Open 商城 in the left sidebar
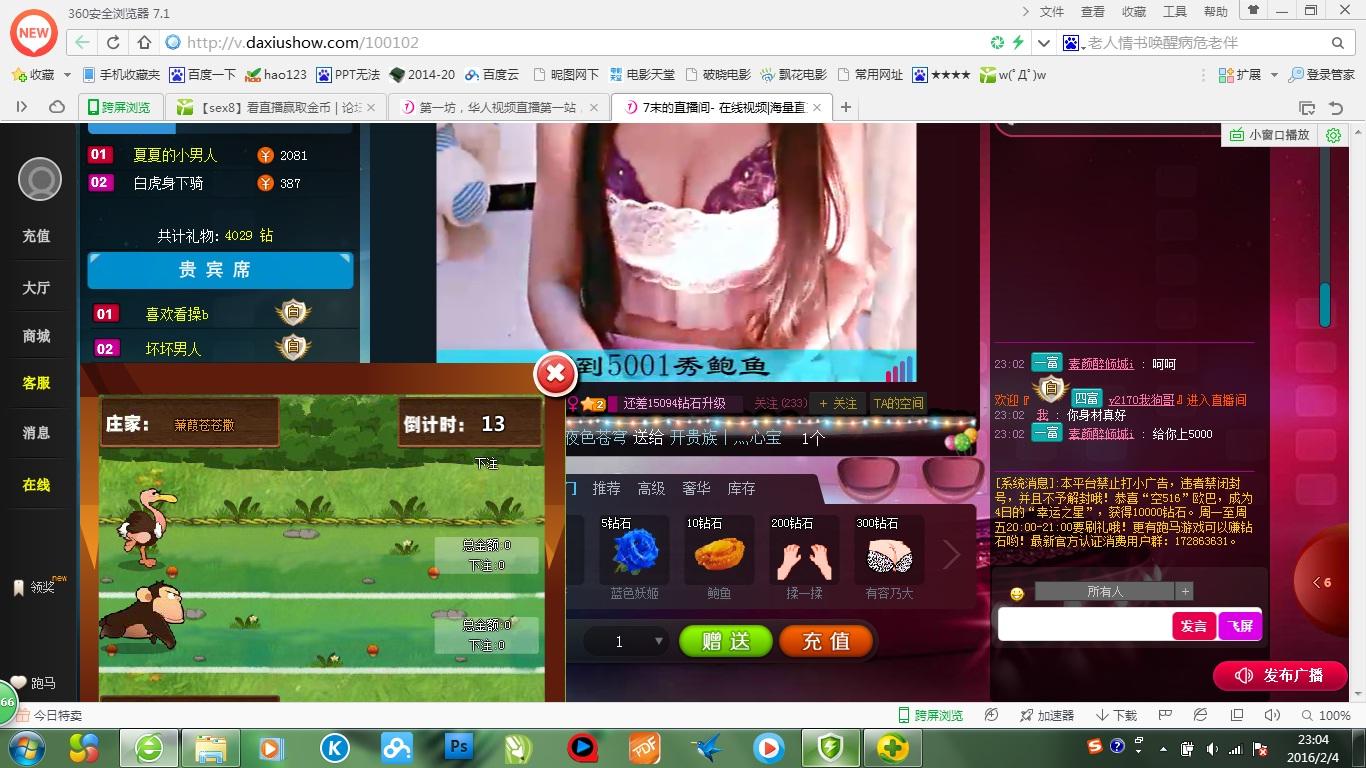Viewport: 1366px width, 768px height. click(x=36, y=336)
